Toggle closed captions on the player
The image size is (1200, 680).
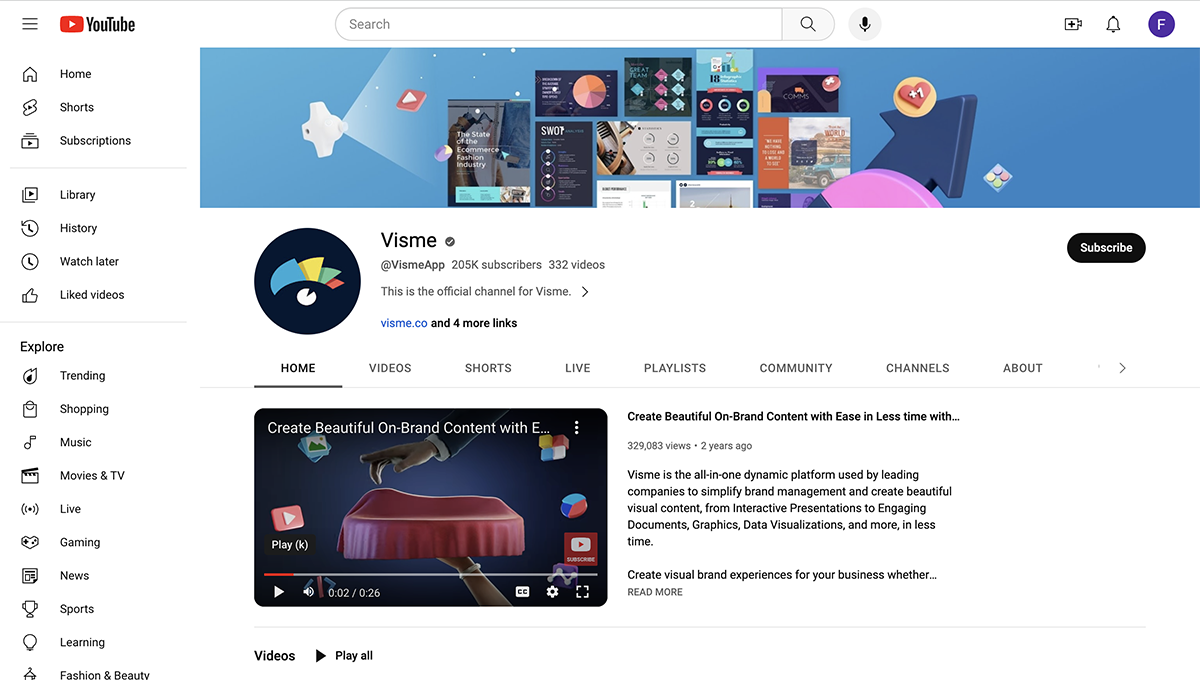click(x=522, y=591)
